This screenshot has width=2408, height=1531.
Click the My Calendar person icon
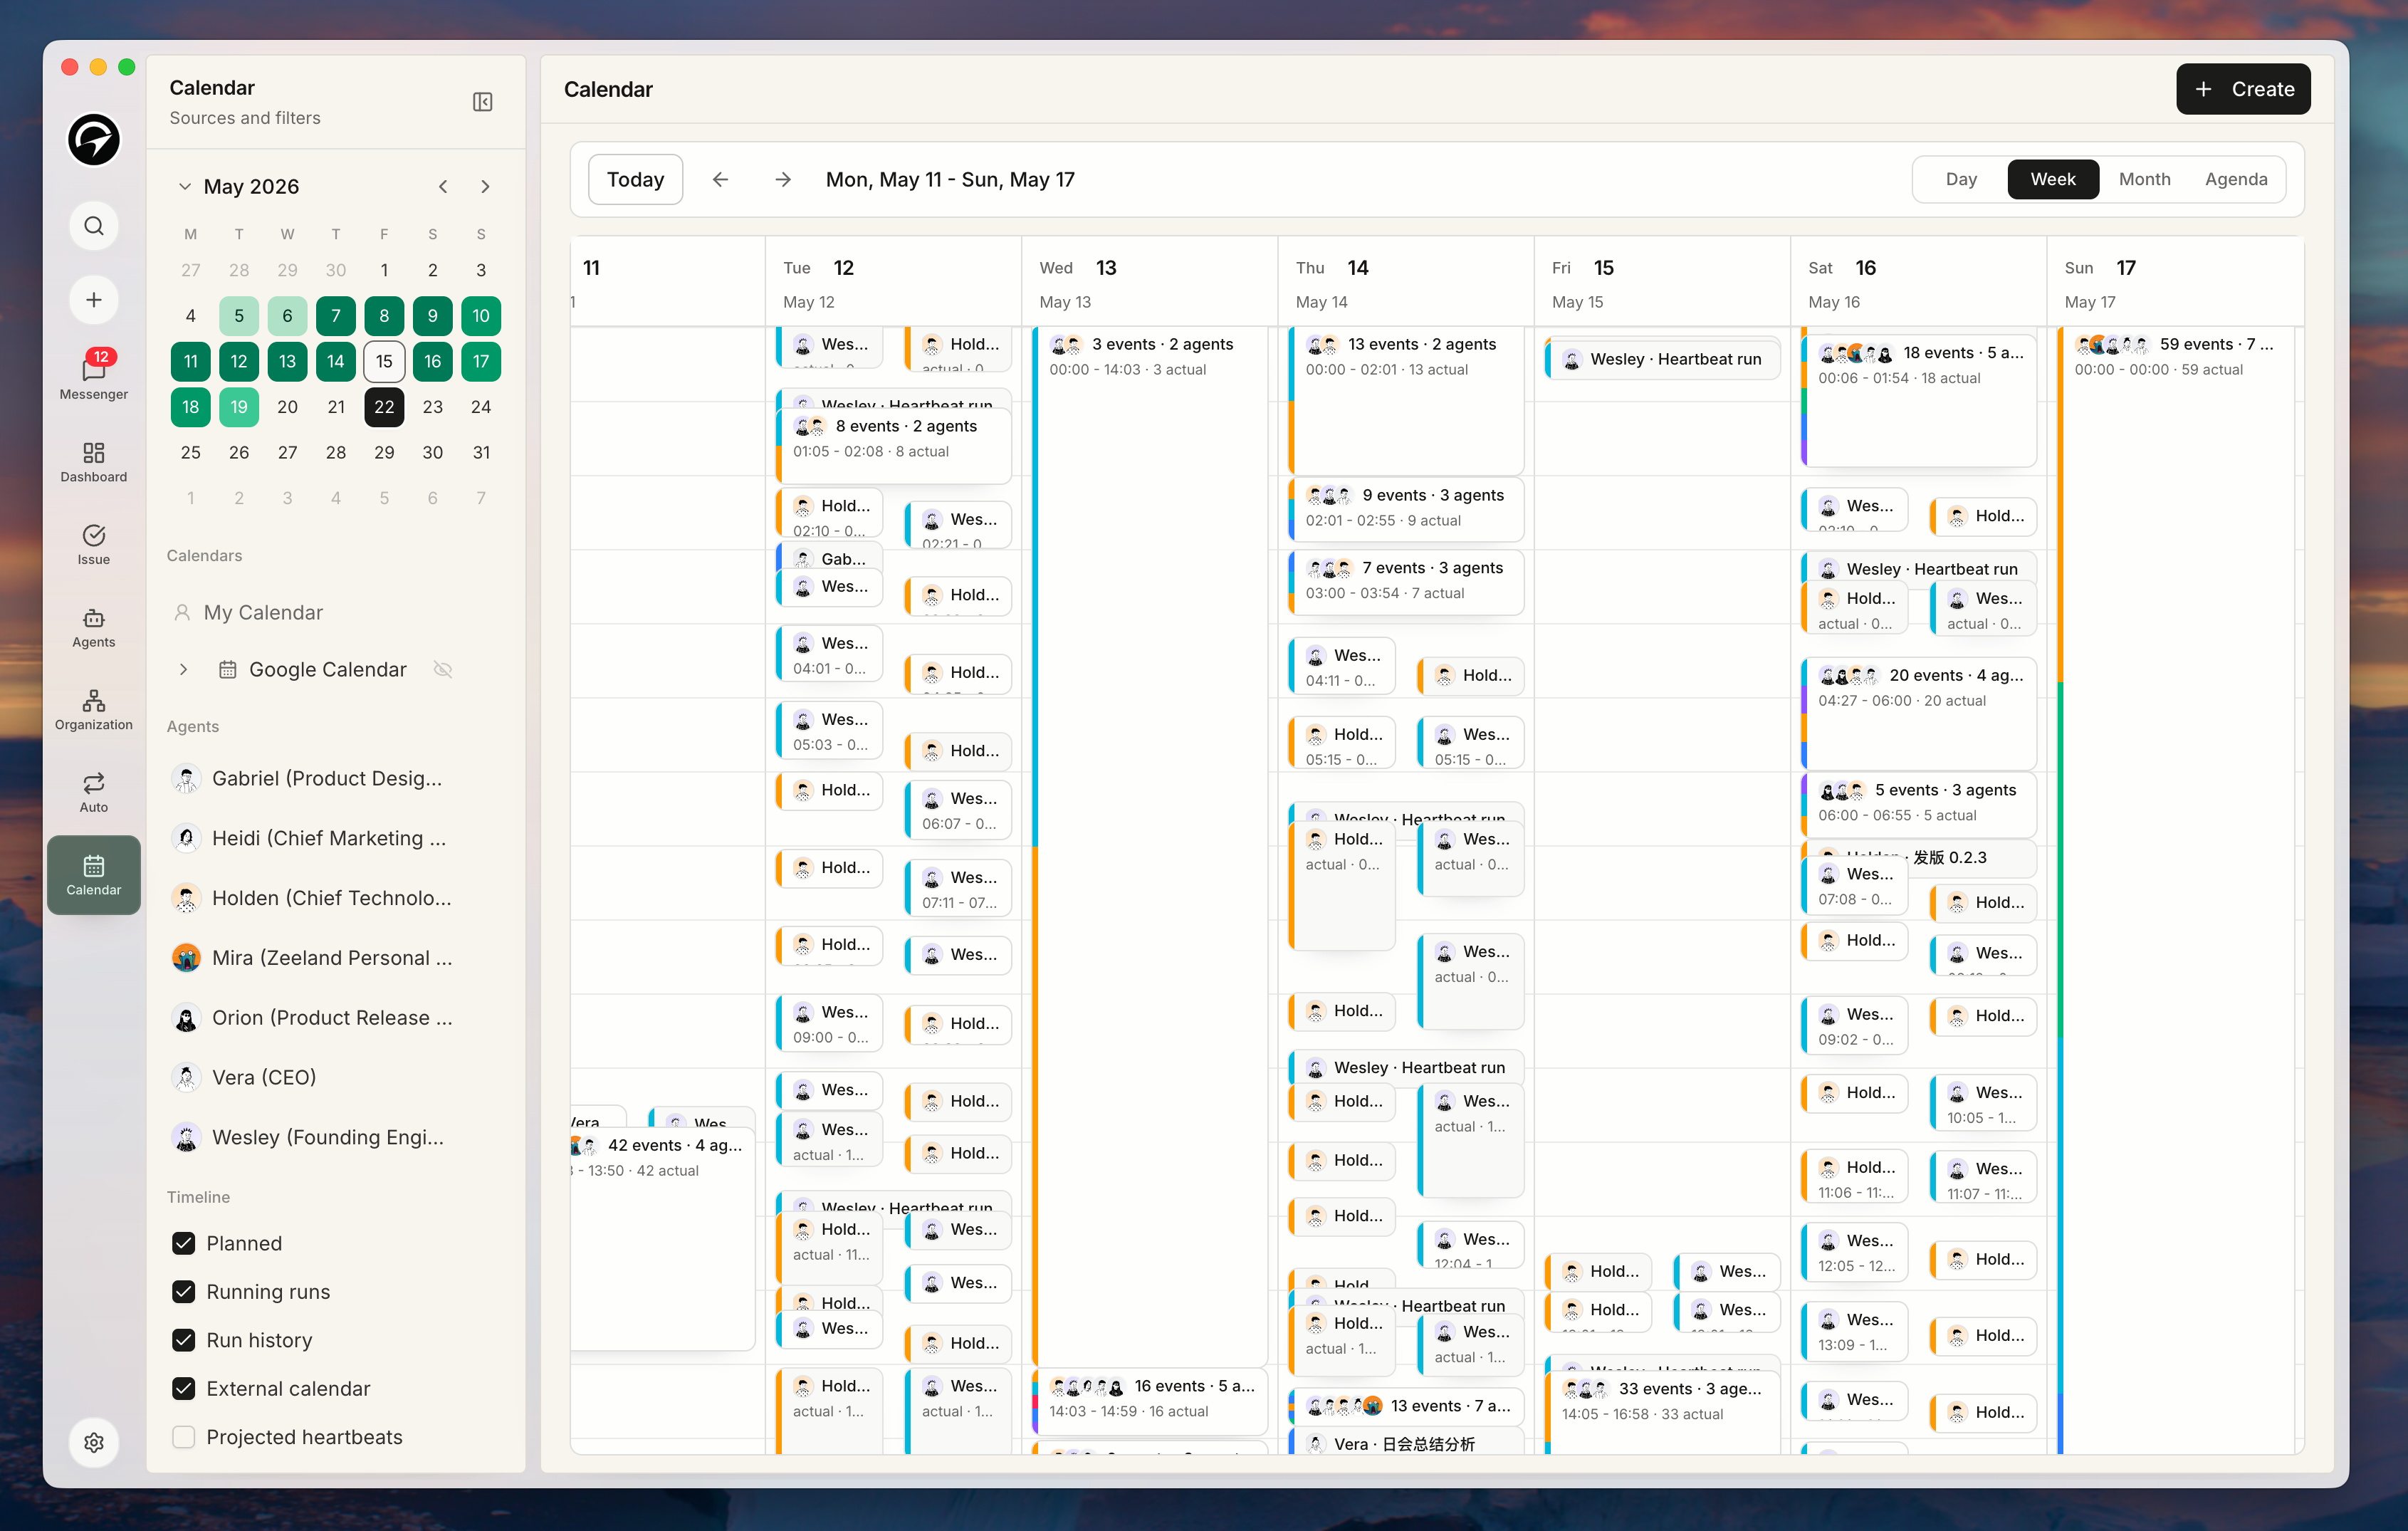pos(182,612)
